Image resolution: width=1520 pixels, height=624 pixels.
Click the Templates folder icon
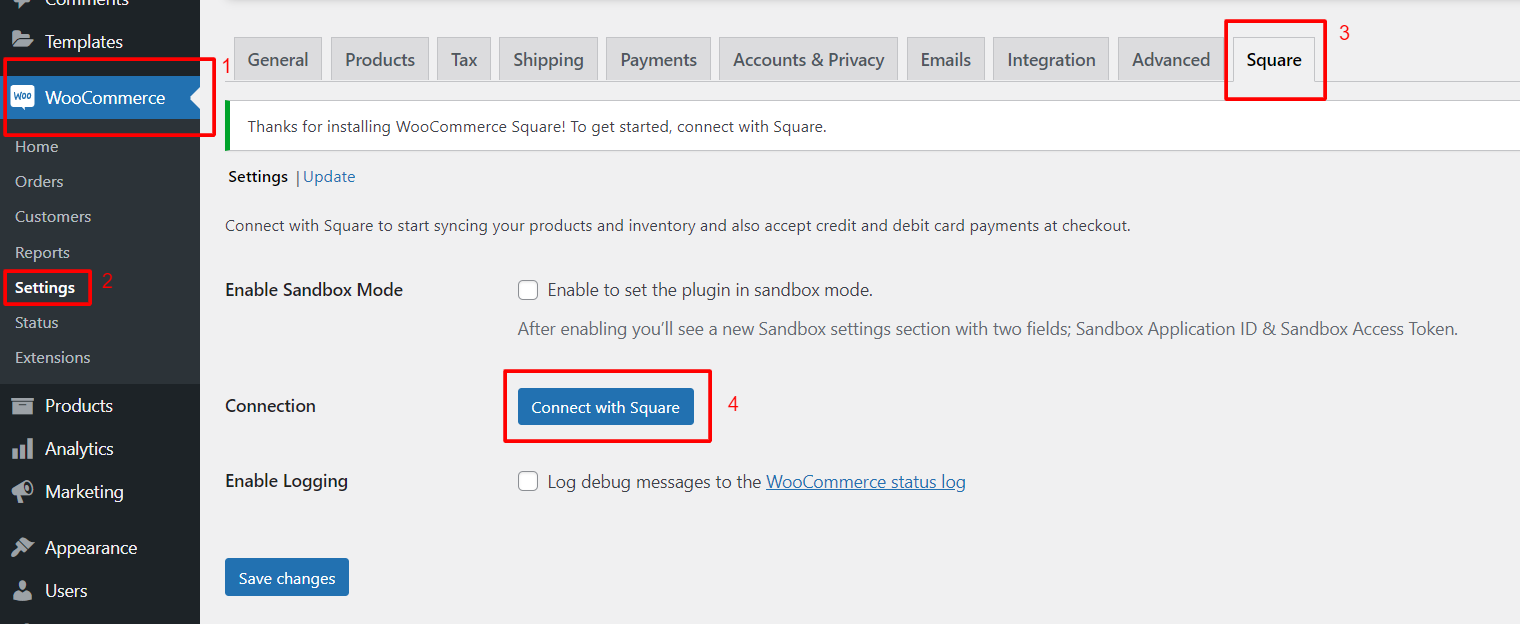click(x=22, y=41)
